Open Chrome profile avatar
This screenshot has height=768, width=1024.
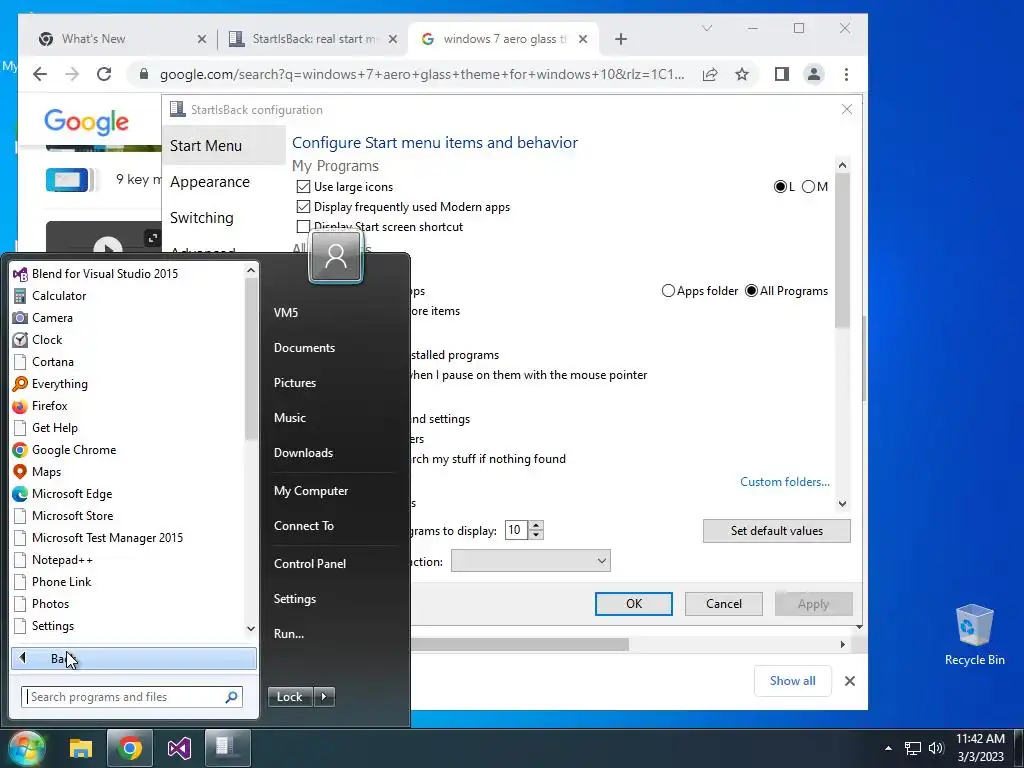(814, 74)
